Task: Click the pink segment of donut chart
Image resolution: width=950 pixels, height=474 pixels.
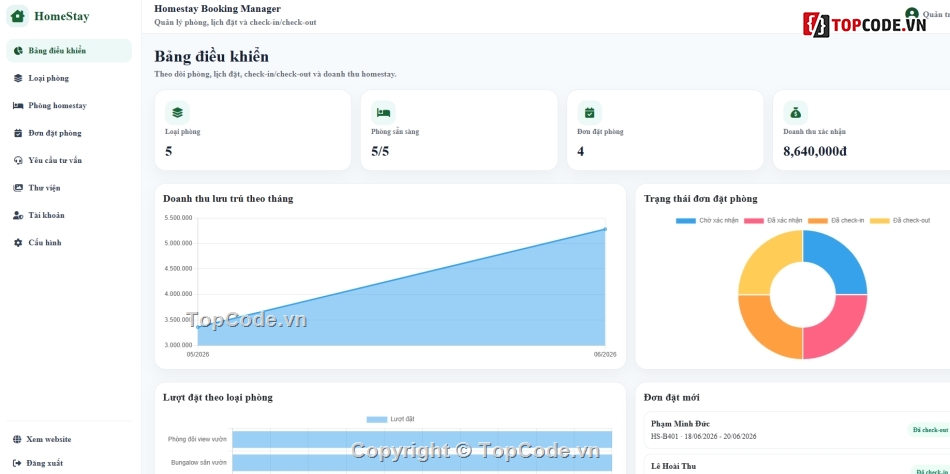Action: 839,329
